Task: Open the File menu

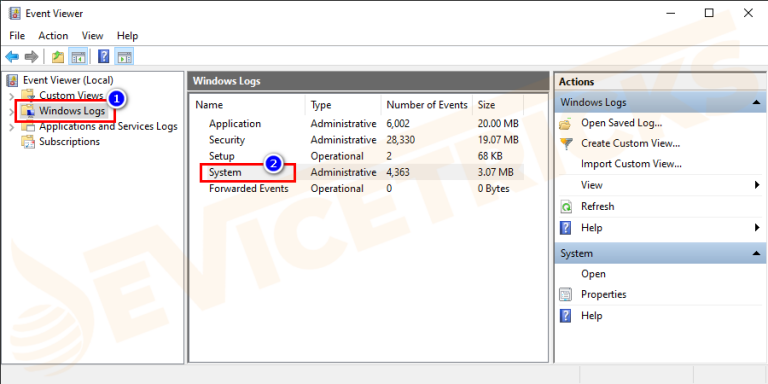Action: (17, 36)
